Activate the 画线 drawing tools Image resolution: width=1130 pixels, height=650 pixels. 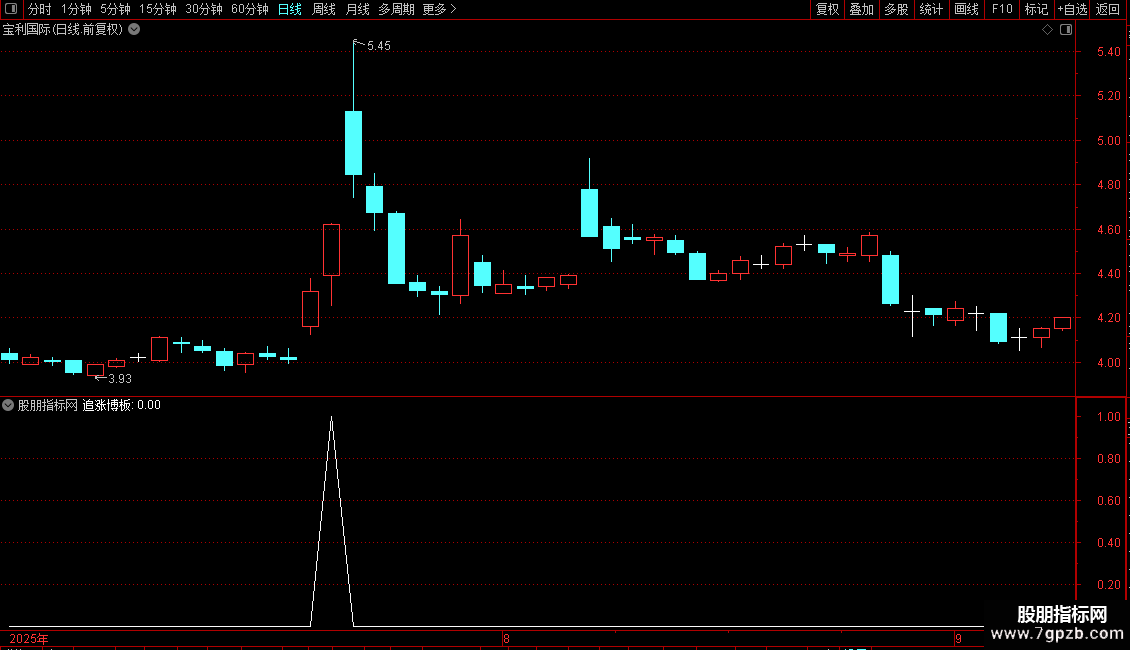[966, 9]
